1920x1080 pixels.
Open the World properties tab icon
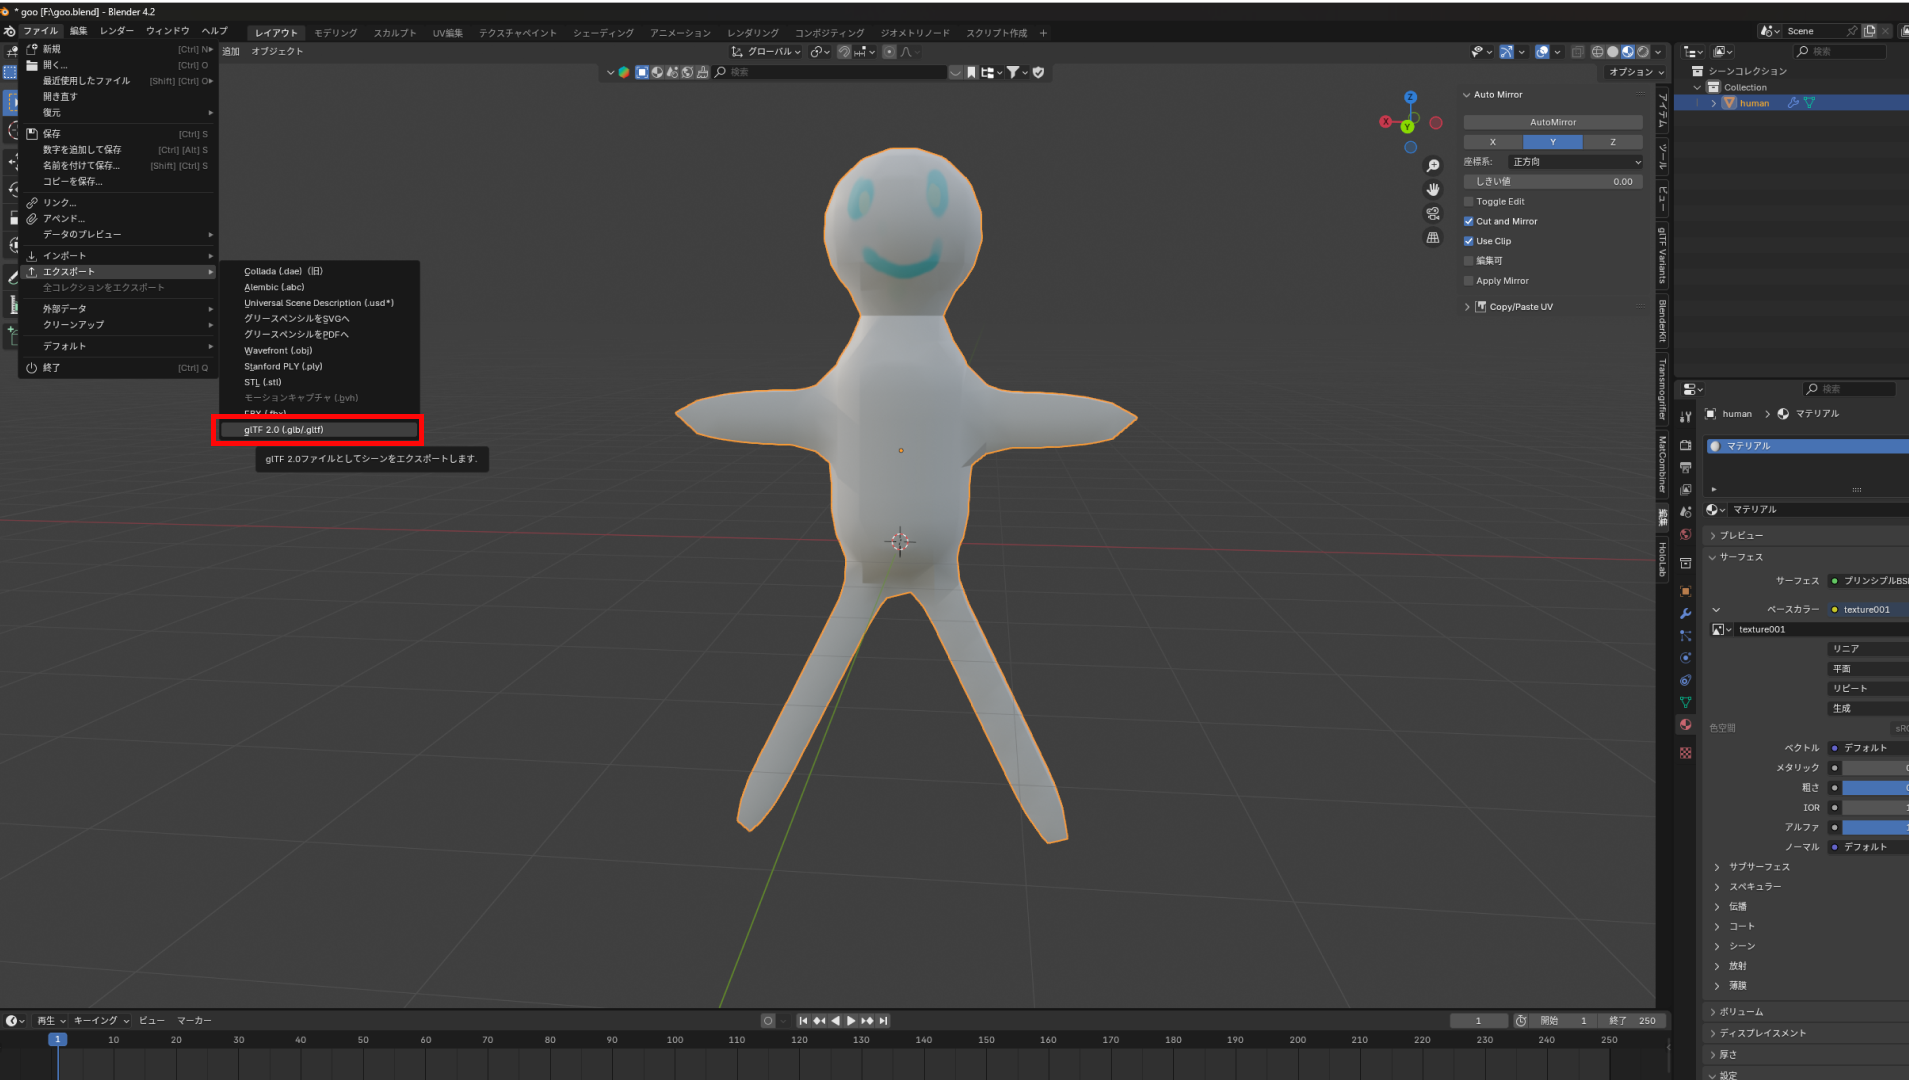tap(1685, 534)
